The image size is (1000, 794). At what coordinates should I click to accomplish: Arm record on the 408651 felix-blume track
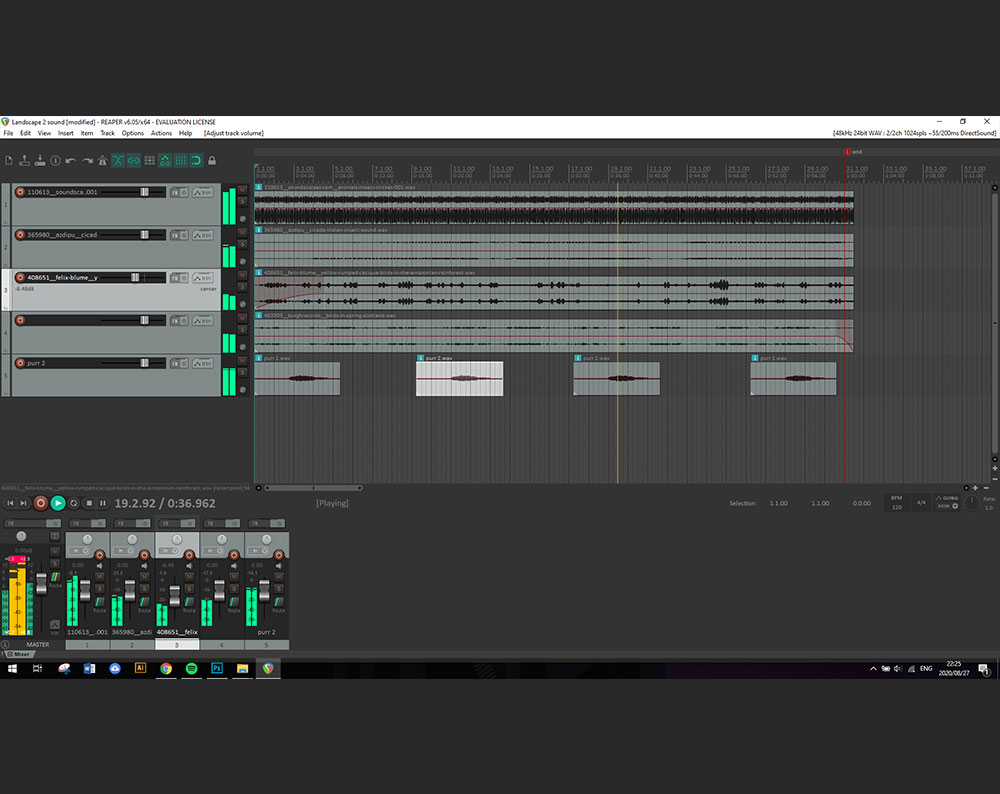tap(19, 277)
